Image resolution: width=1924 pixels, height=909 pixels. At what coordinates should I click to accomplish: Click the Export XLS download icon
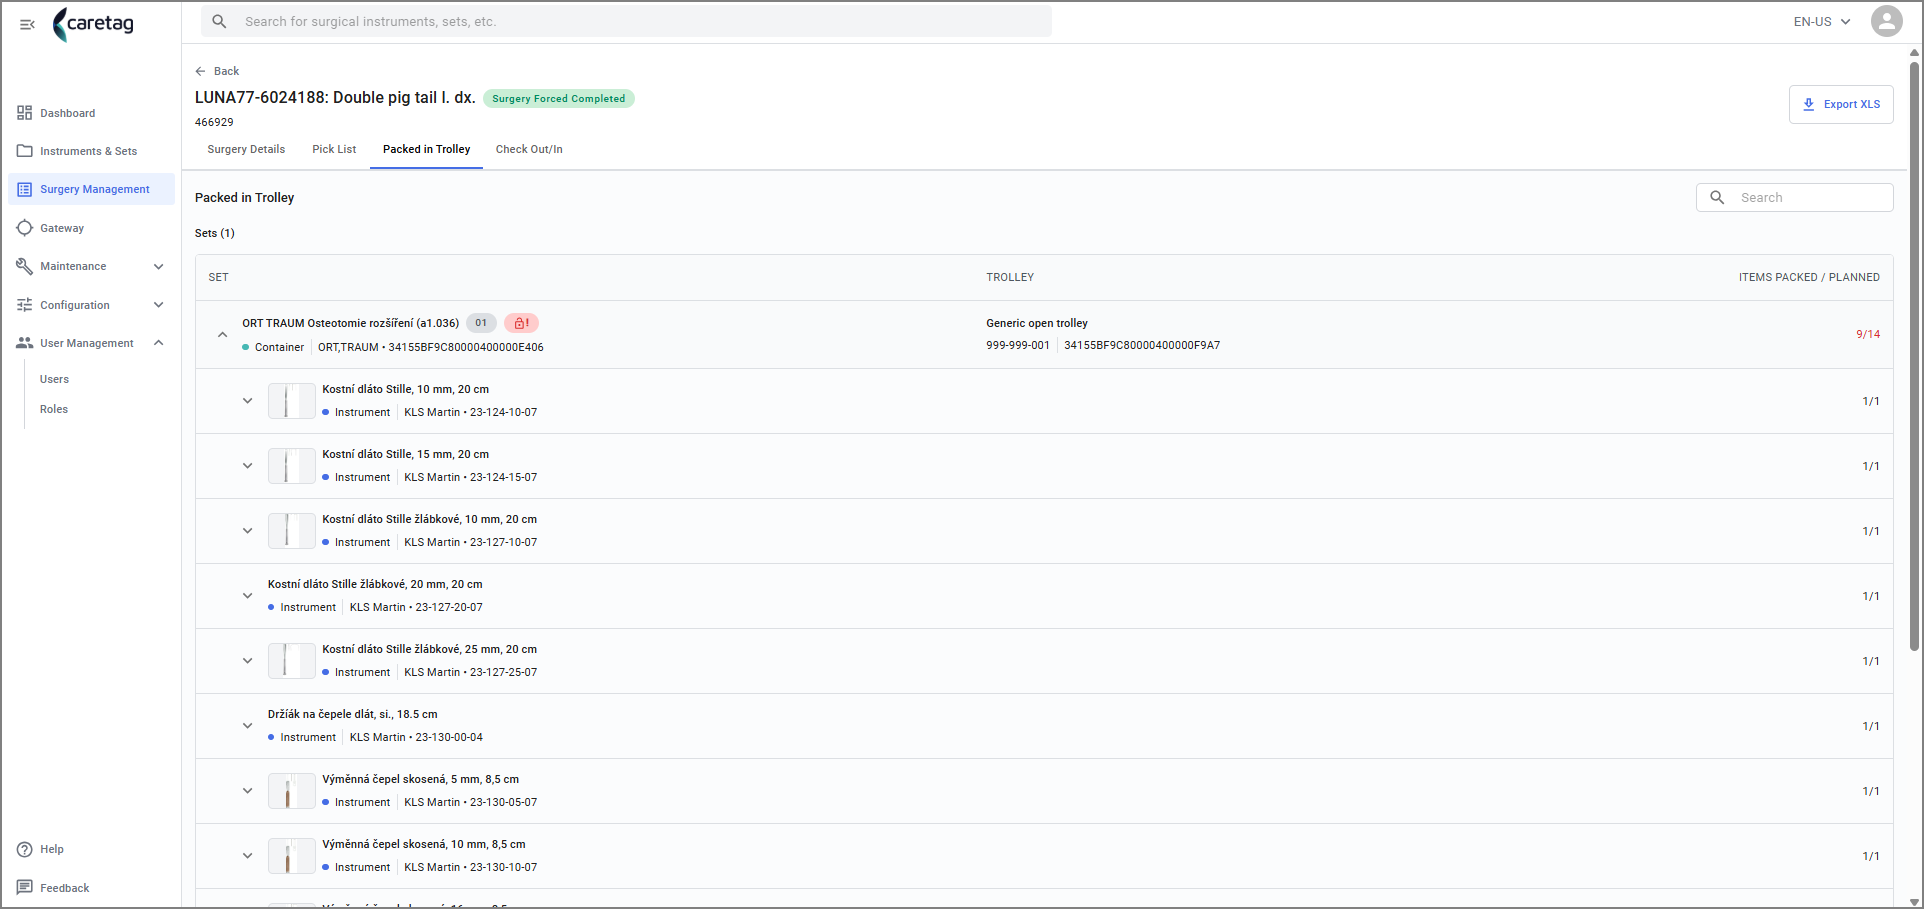1808,104
